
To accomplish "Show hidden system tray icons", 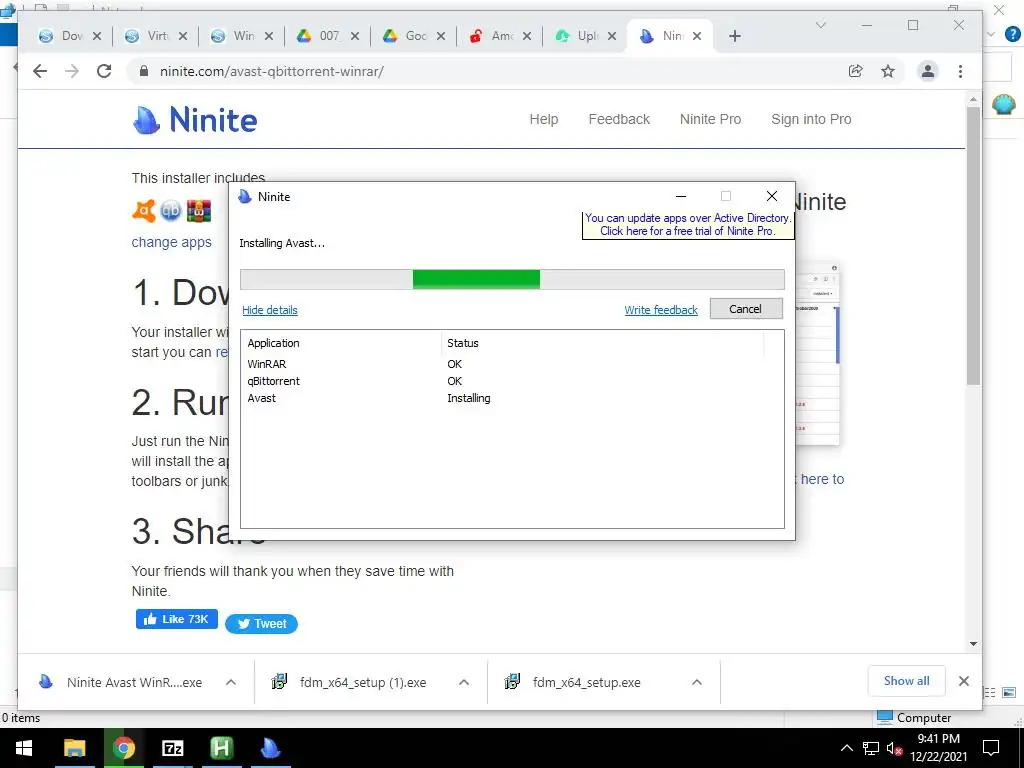I will coord(846,748).
